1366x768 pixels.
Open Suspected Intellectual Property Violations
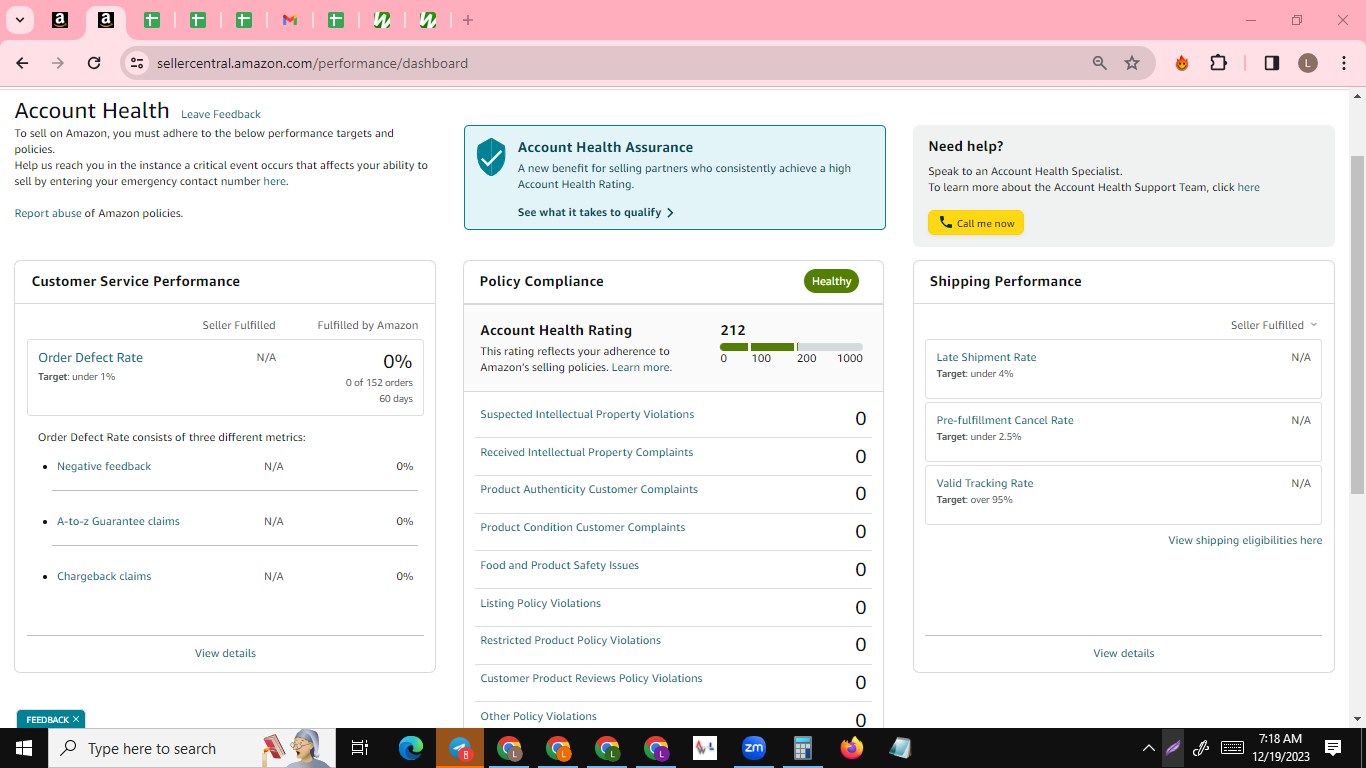click(587, 414)
